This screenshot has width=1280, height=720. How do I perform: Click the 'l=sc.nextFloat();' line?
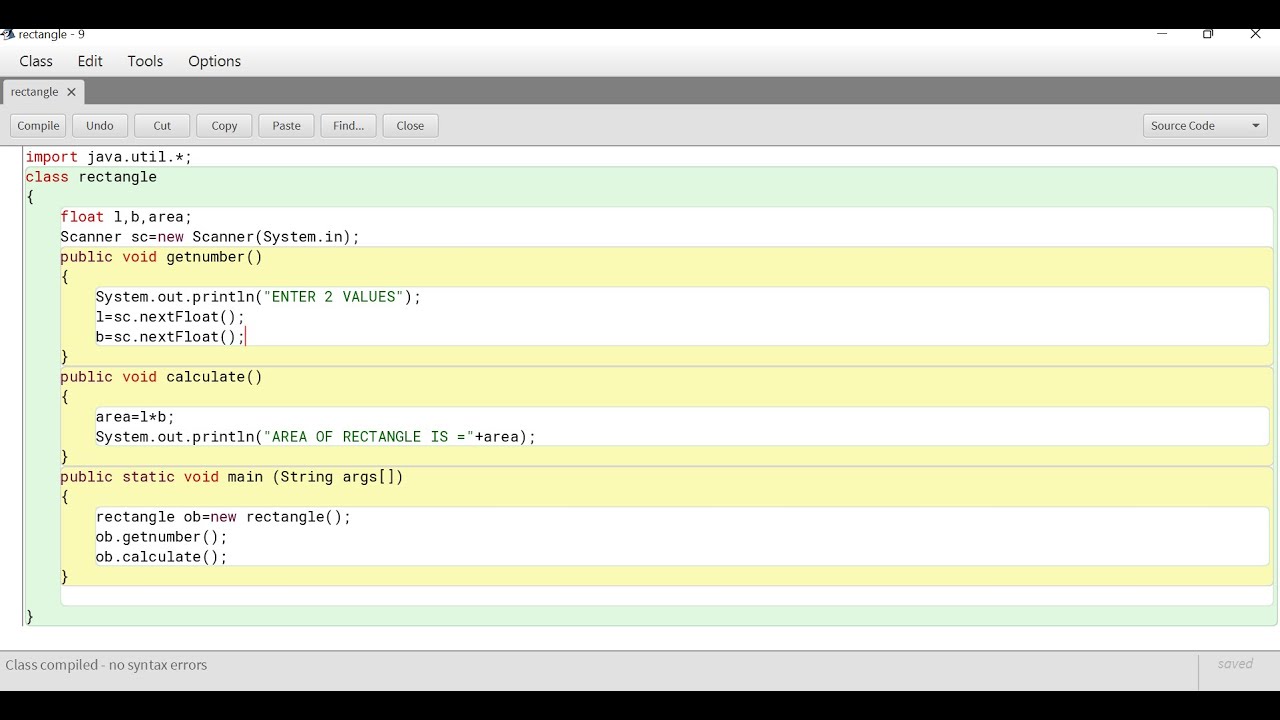tap(170, 317)
